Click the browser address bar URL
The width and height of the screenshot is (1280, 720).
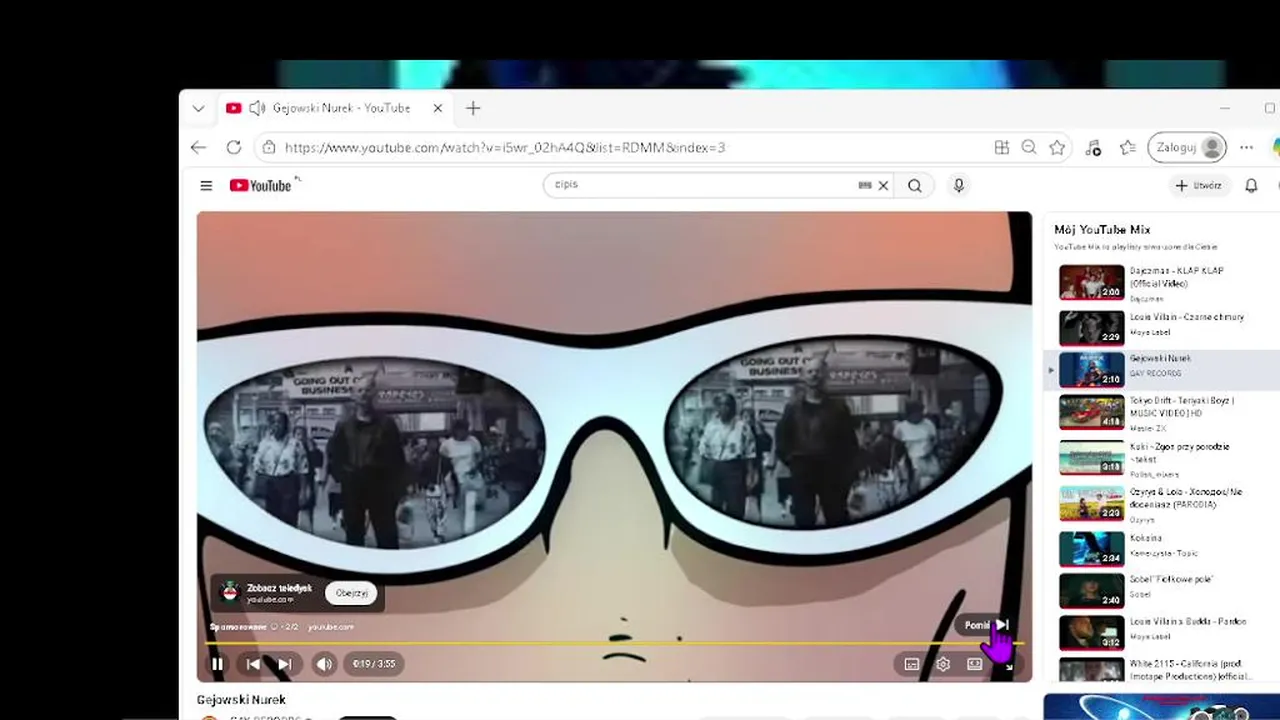tap(505, 147)
